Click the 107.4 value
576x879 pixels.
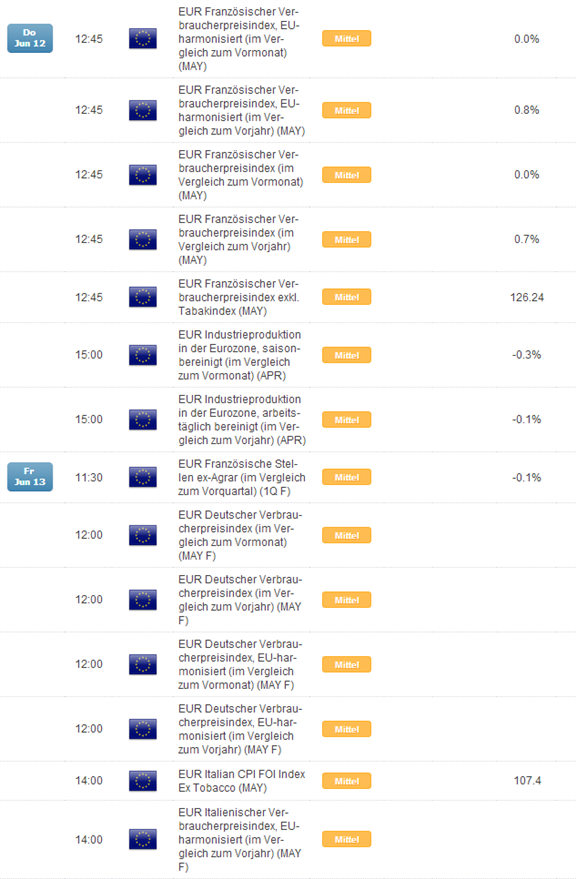[x=527, y=780]
